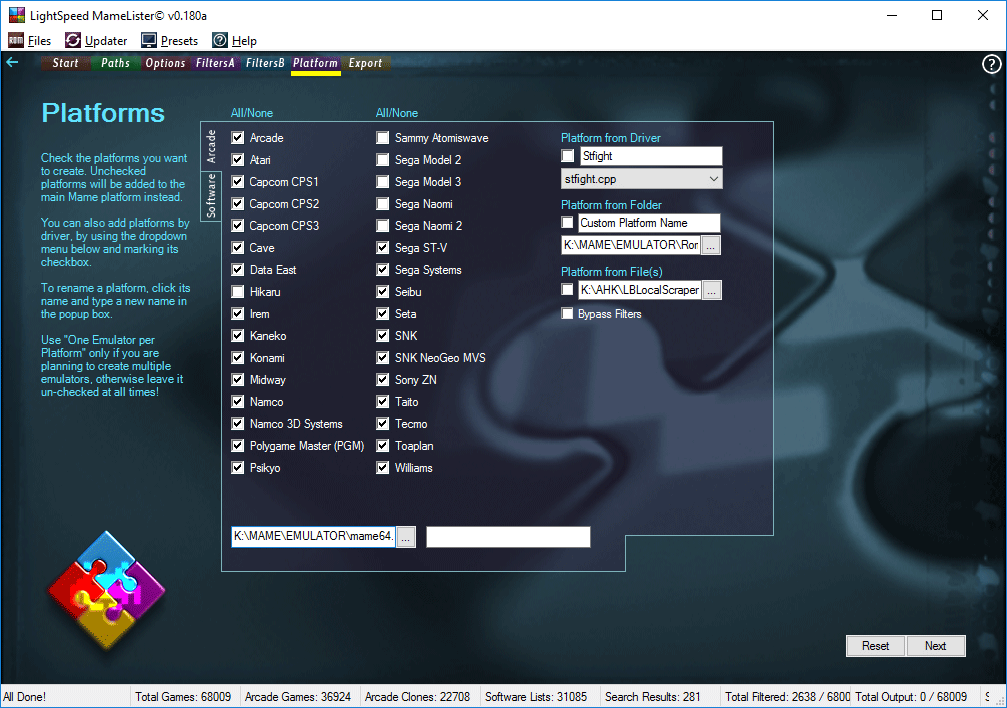Browse for the Platform from File(s) path
The width and height of the screenshot is (1007, 708).
(x=712, y=290)
